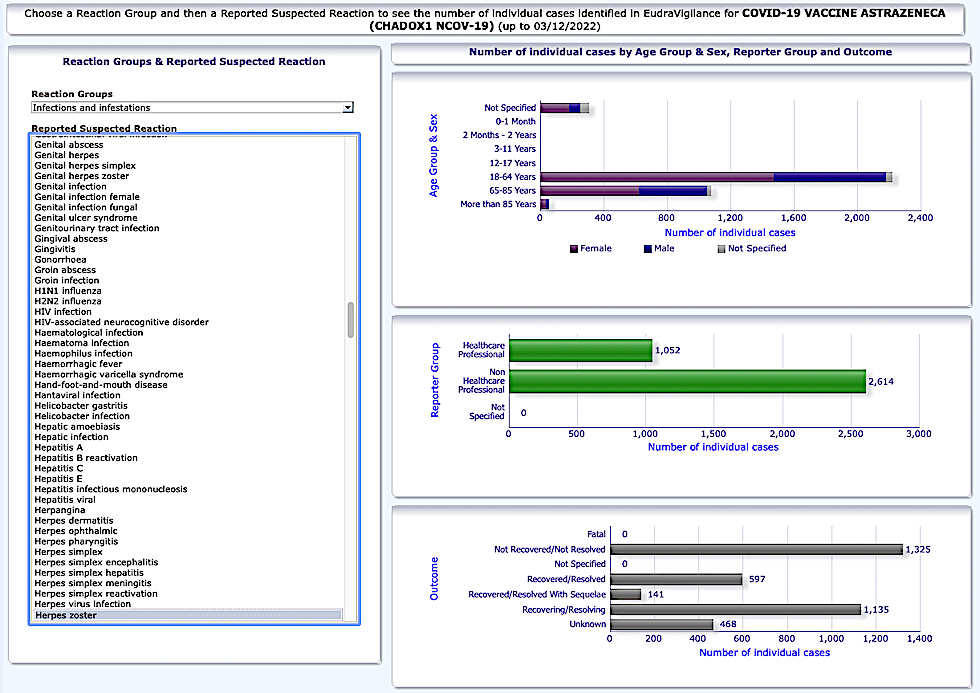Select 'Hepatitis E' in the list
Screen dimensions: 980x693
58,479
